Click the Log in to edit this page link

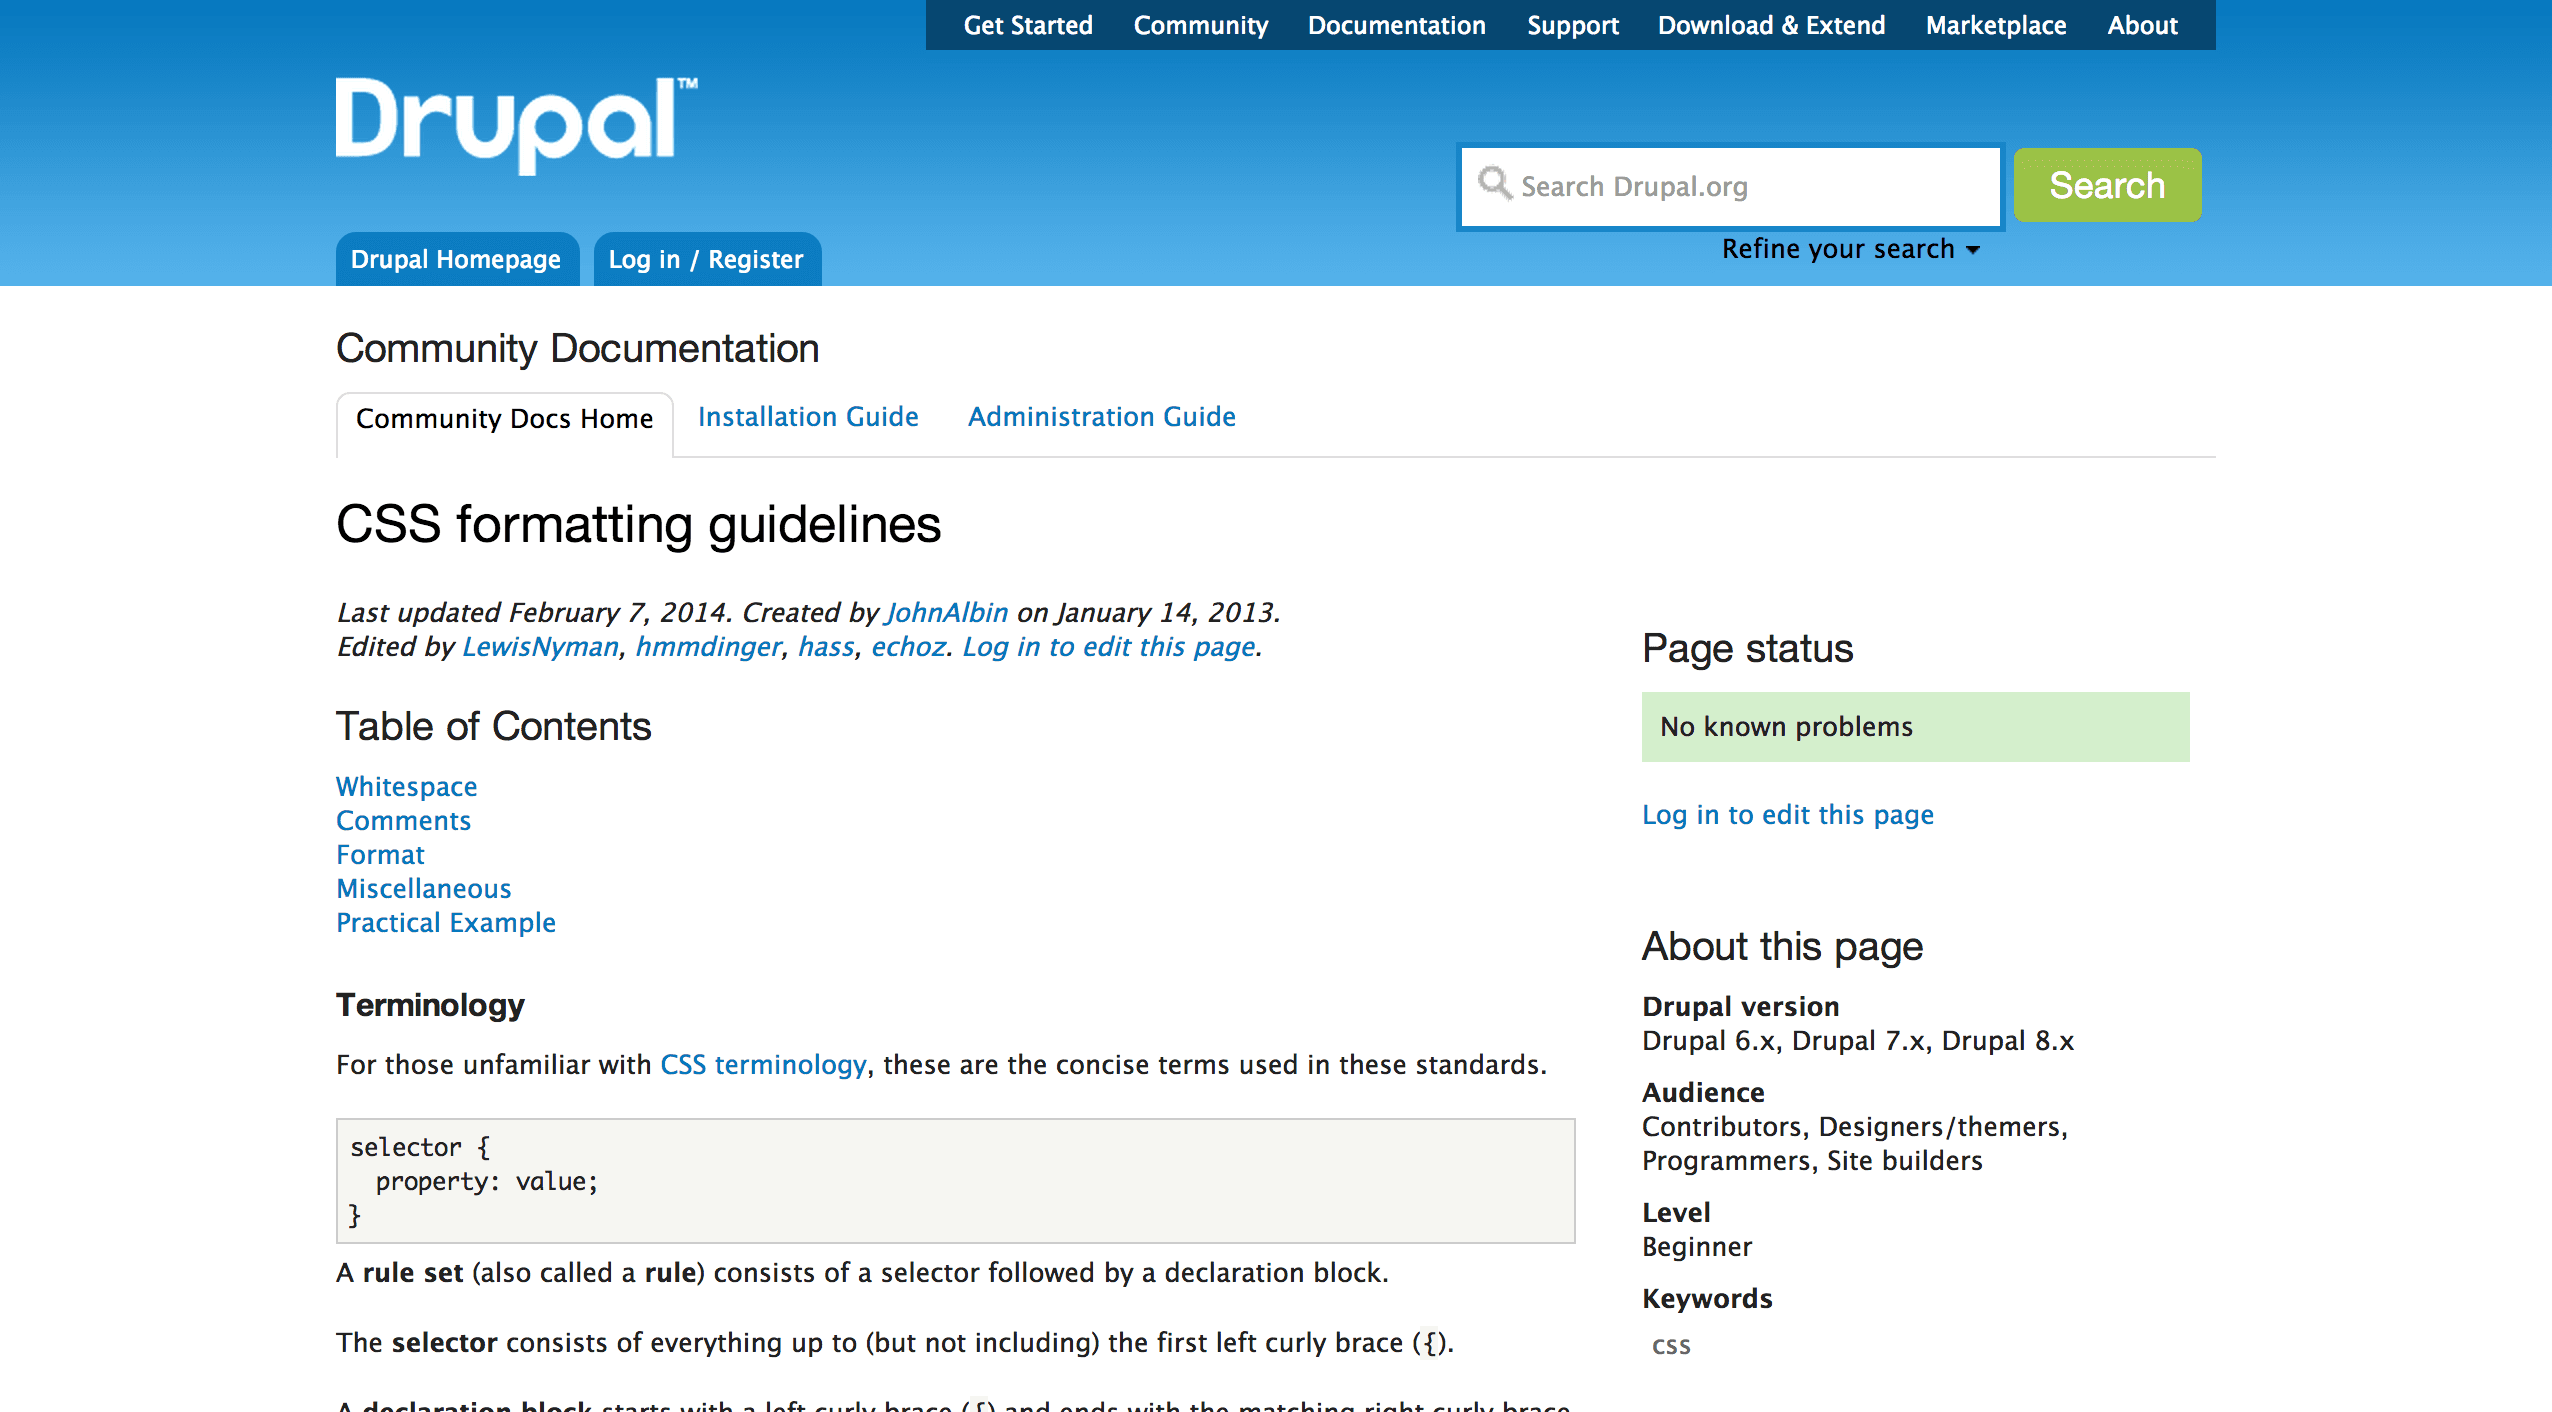pyautogui.click(x=1787, y=812)
